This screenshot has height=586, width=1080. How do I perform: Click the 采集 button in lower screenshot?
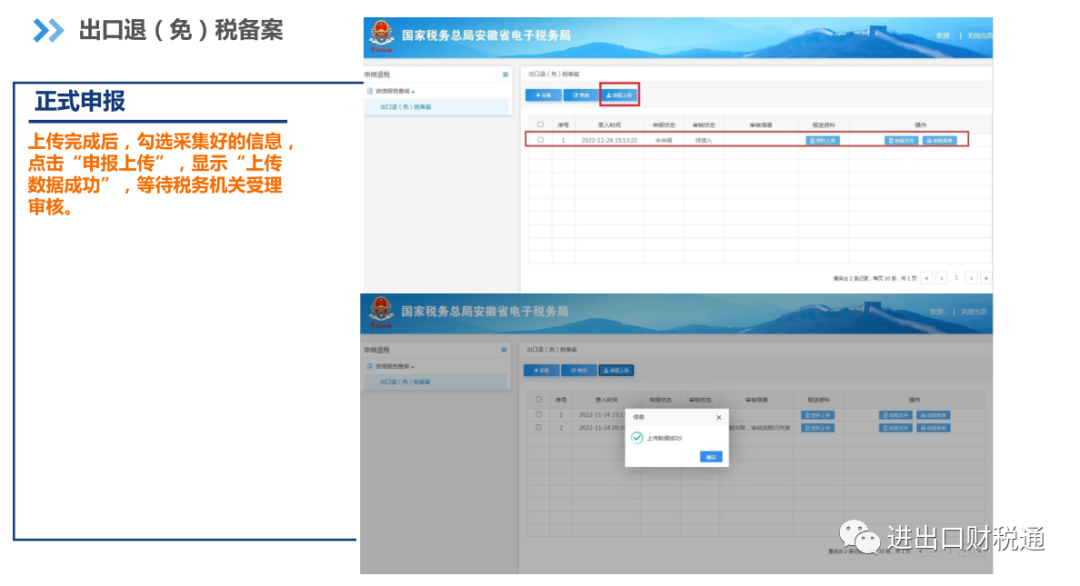tap(541, 370)
